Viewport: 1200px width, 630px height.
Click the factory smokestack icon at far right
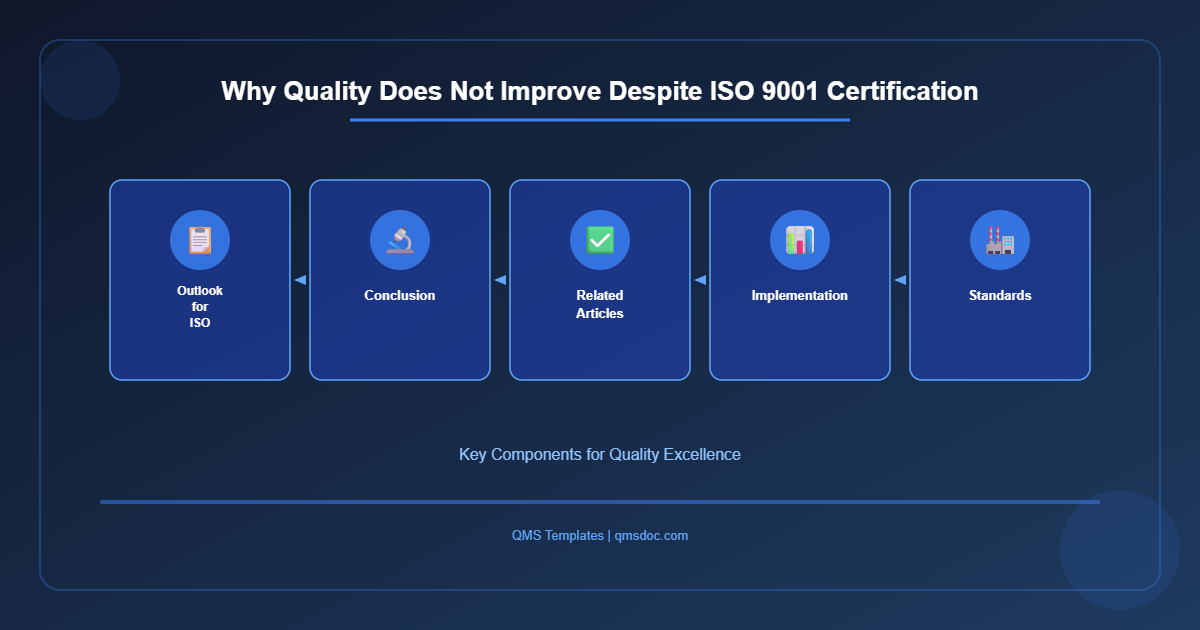1000,240
